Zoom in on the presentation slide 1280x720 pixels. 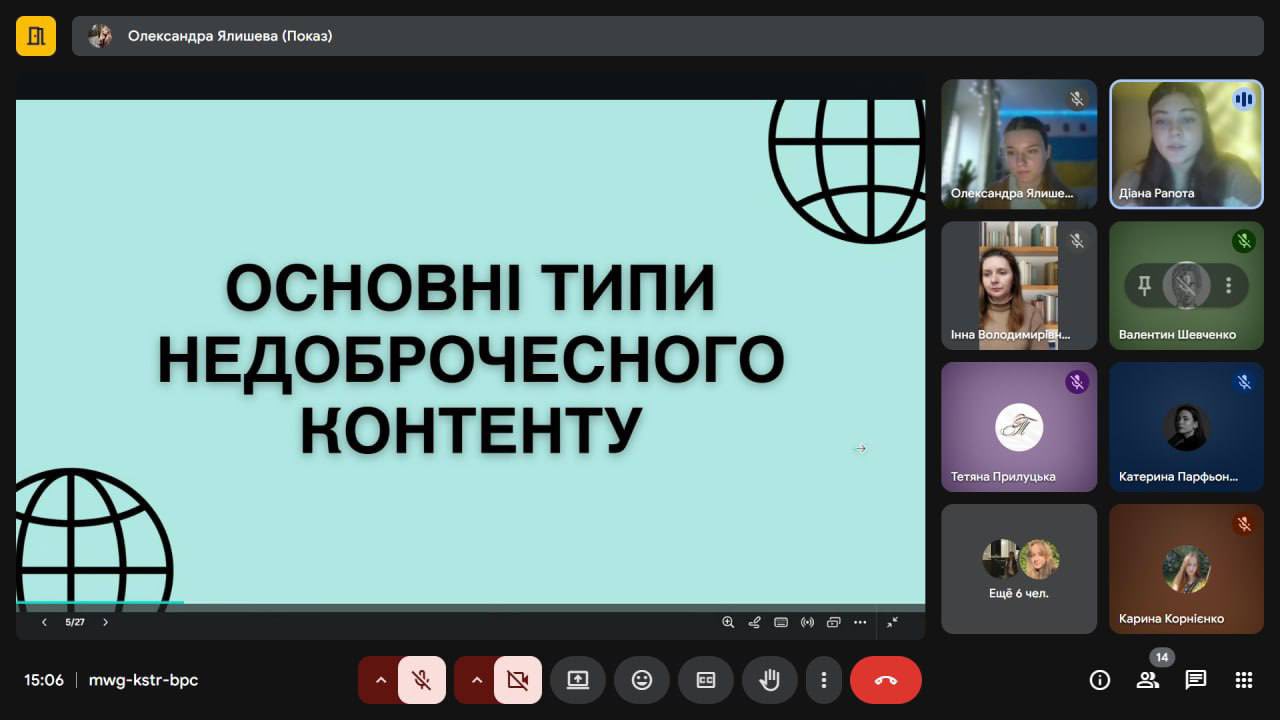(x=728, y=622)
